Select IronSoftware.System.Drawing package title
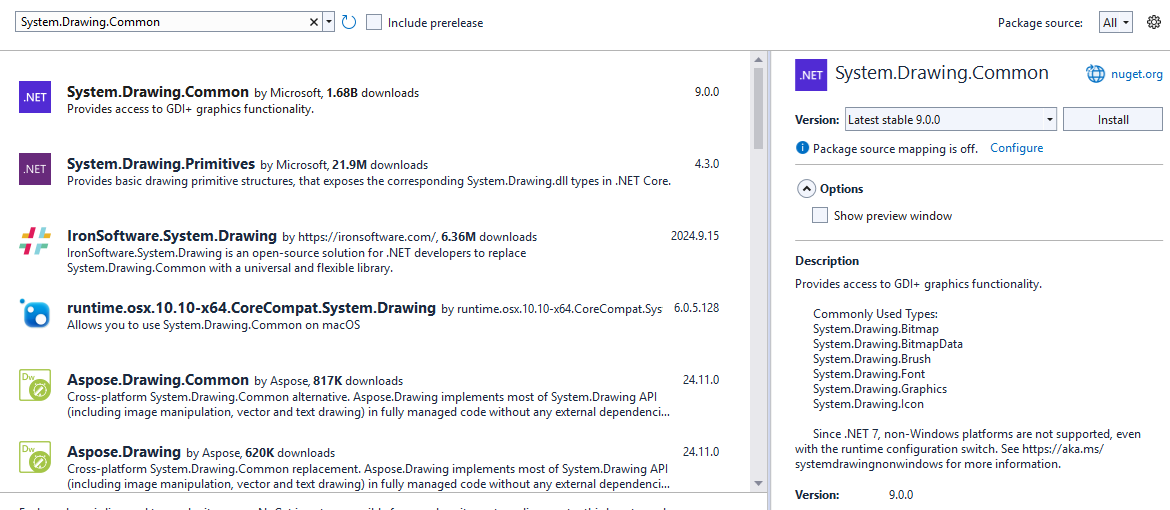This screenshot has height=510, width=1170. click(x=172, y=236)
